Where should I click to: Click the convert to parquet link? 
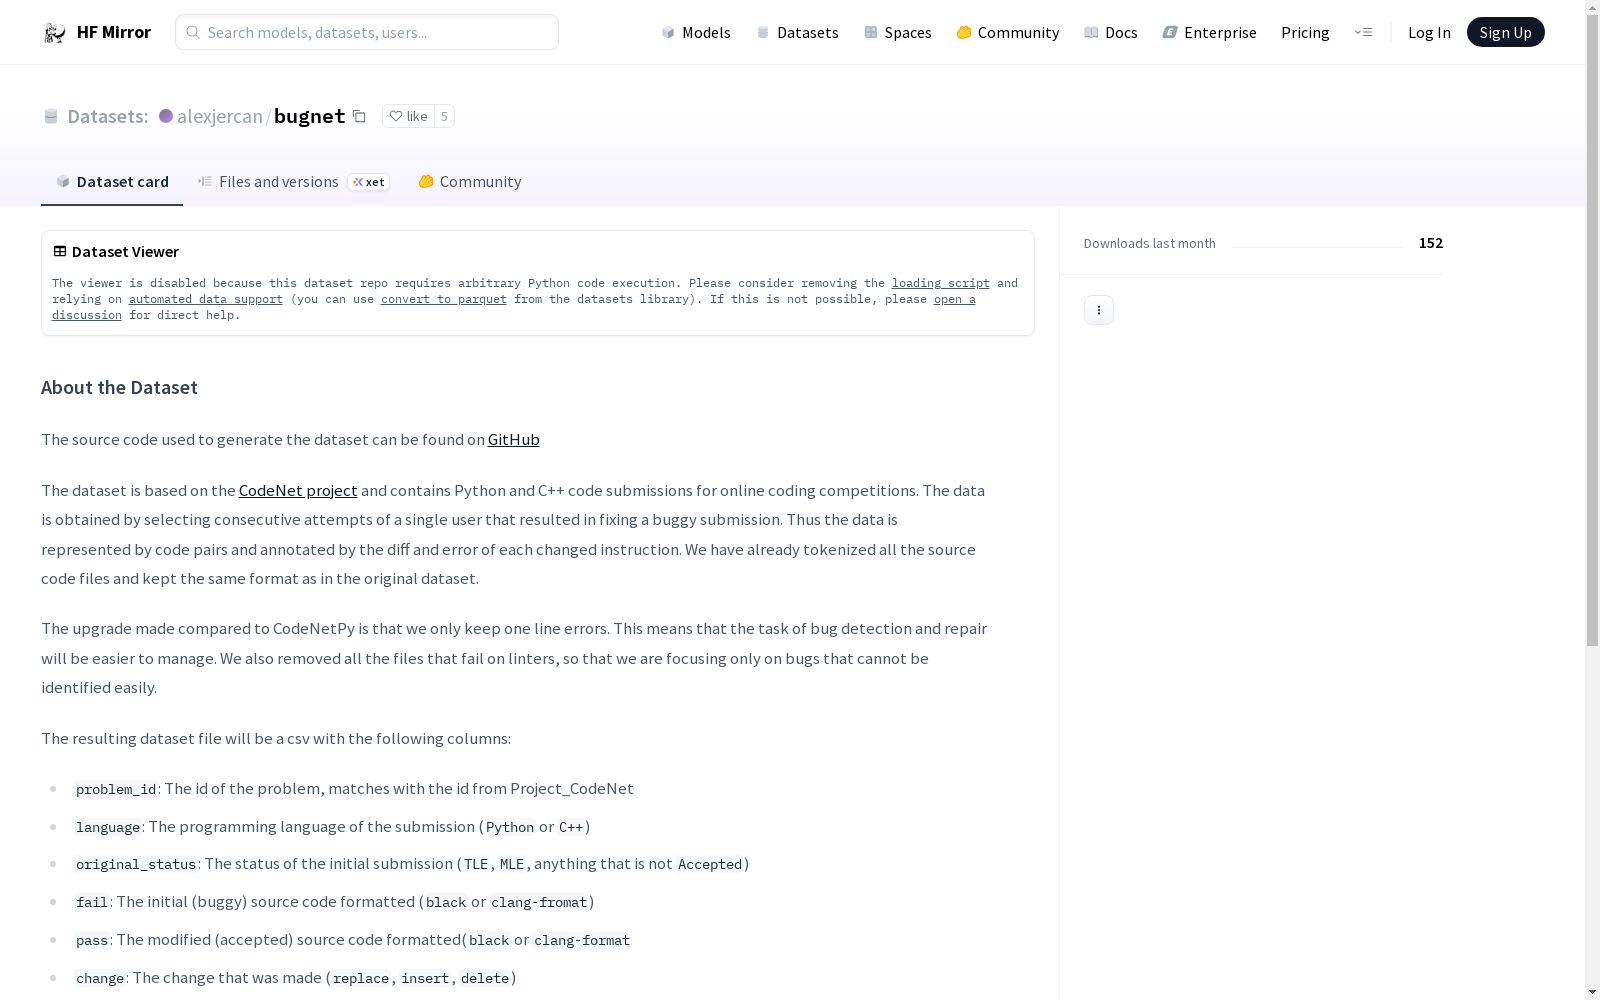[443, 299]
